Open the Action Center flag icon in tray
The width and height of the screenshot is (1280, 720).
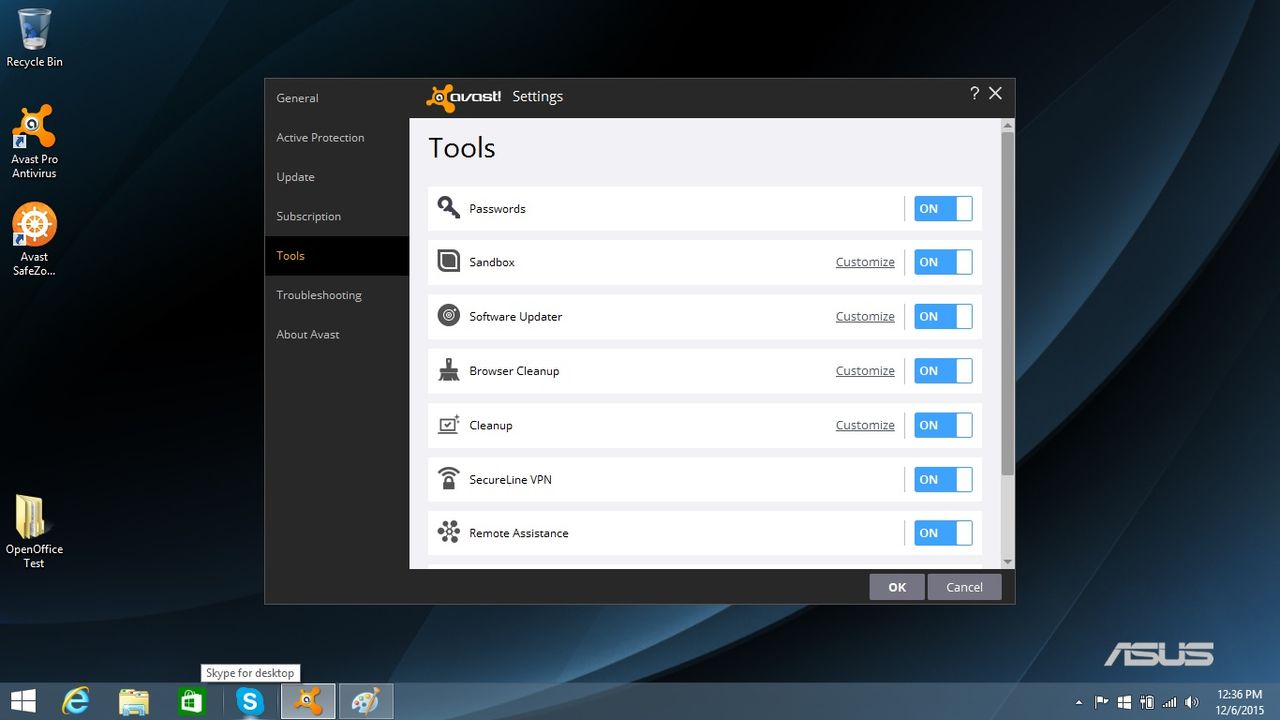[x=1102, y=702]
